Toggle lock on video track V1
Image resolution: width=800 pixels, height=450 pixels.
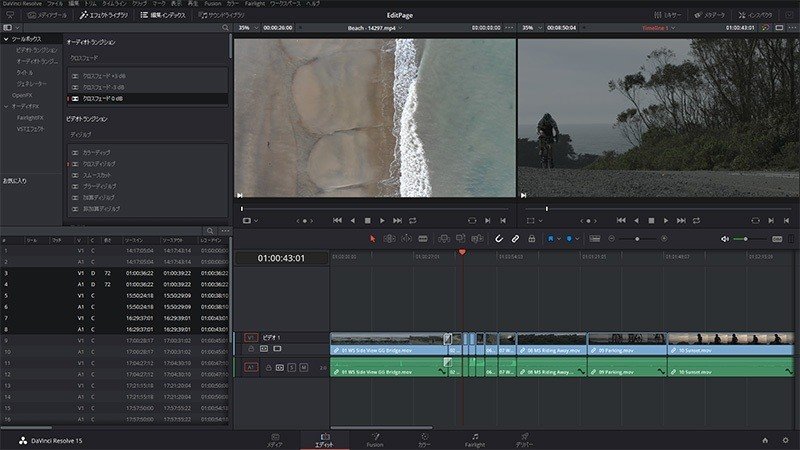pos(251,349)
